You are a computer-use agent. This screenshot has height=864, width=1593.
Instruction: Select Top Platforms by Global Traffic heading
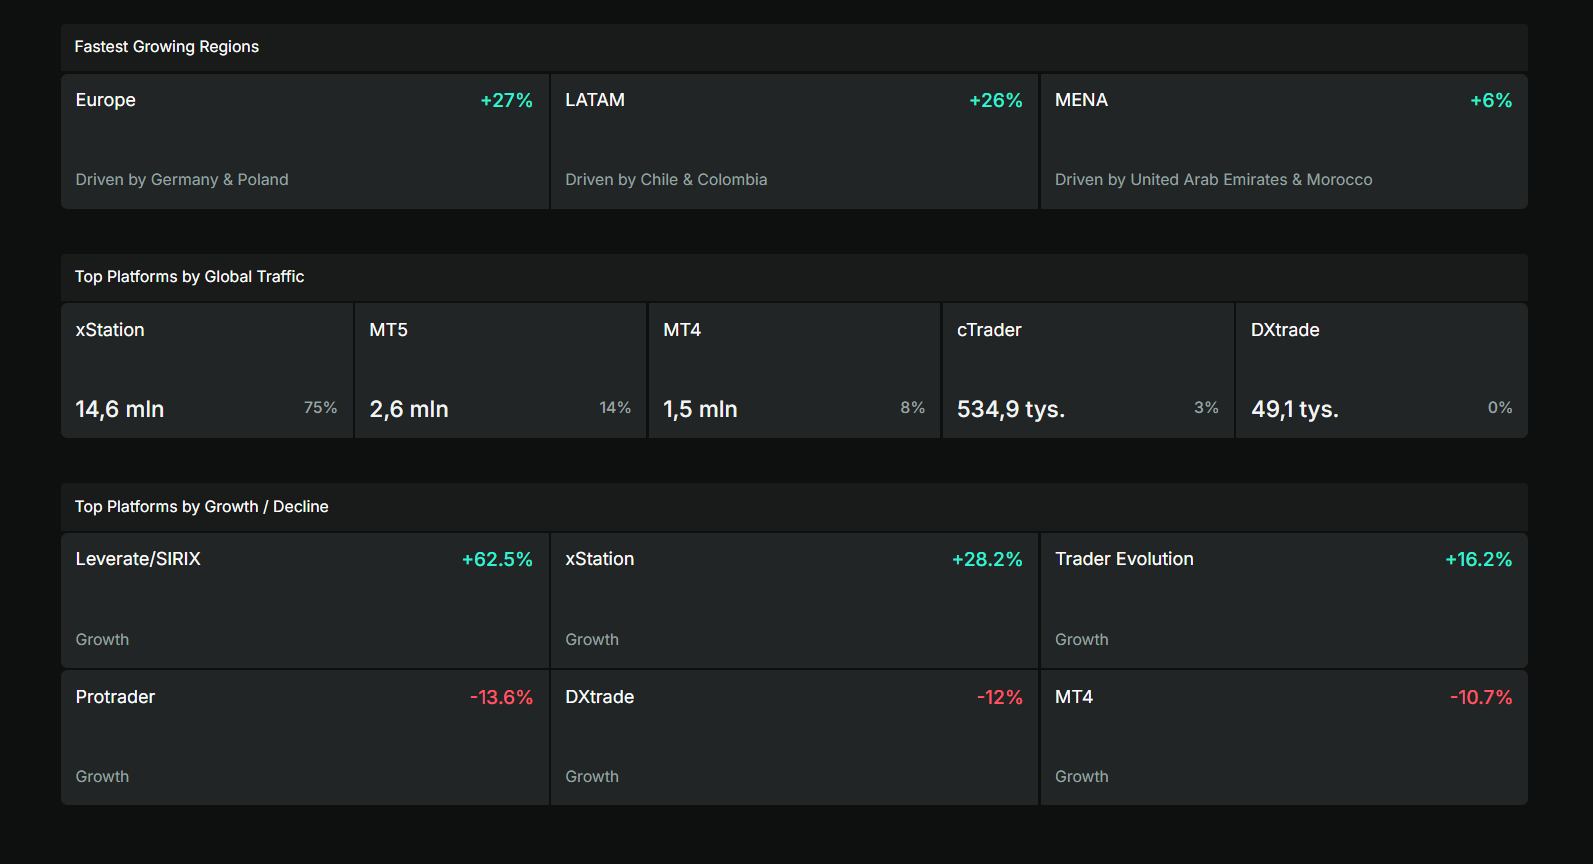pyautogui.click(x=189, y=277)
